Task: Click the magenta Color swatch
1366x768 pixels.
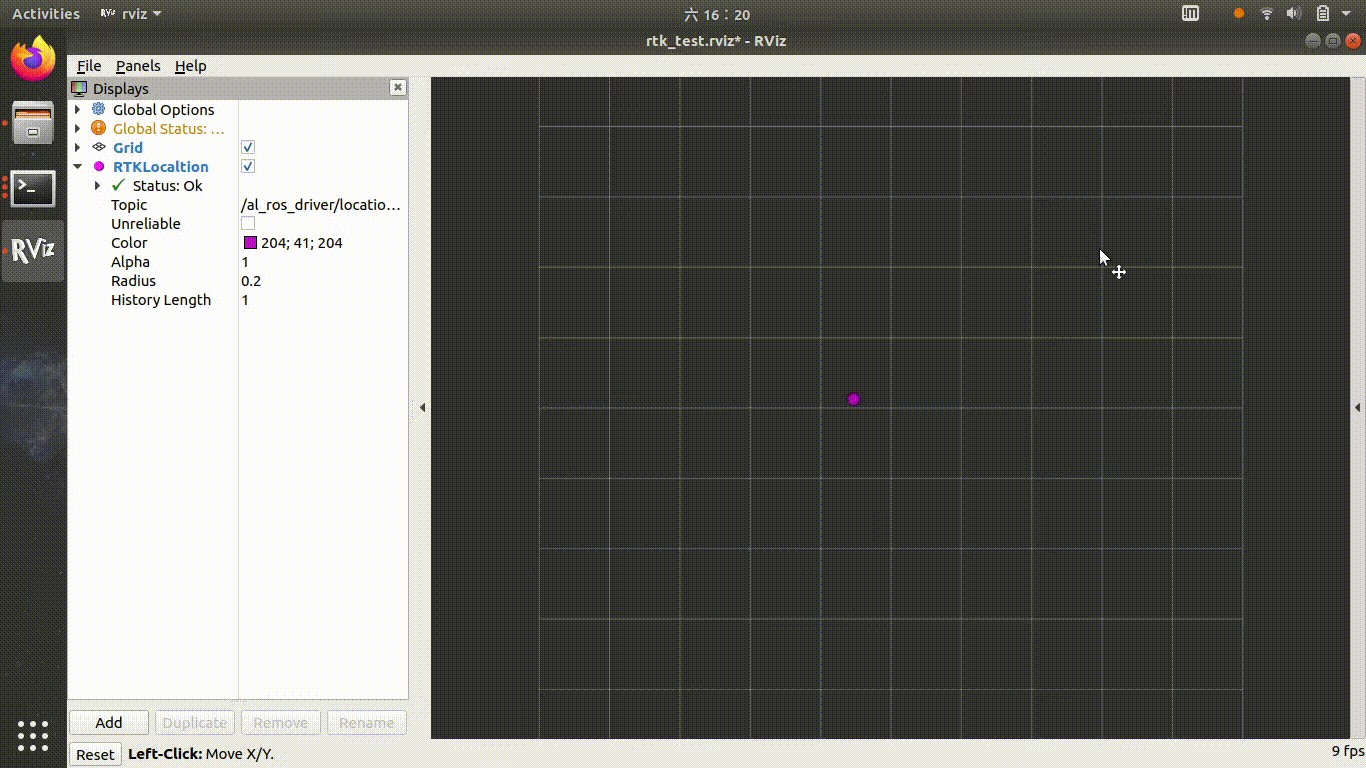Action: point(250,243)
